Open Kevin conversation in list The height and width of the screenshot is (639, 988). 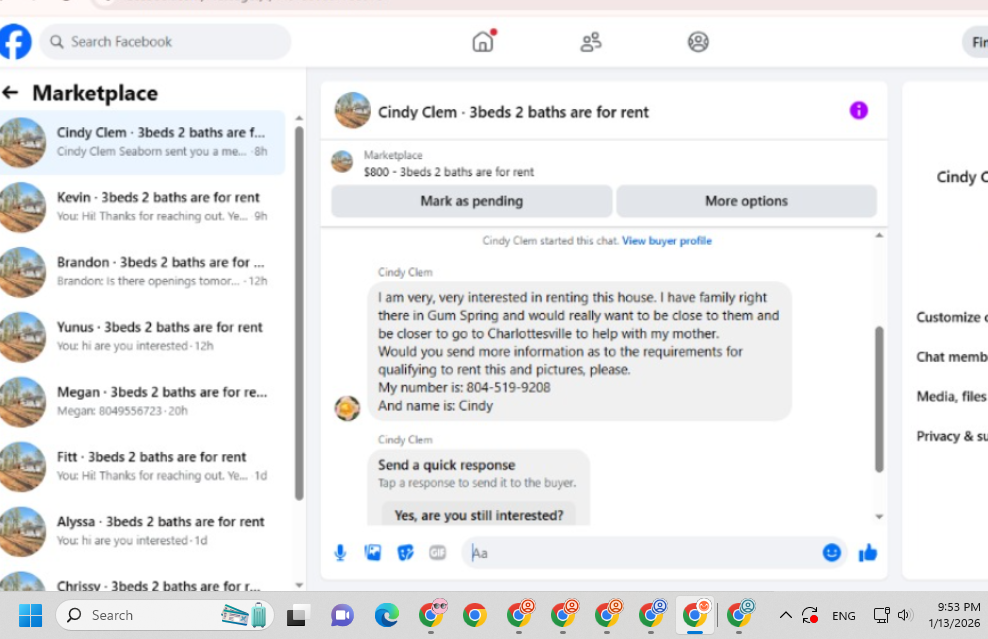pyautogui.click(x=142, y=207)
